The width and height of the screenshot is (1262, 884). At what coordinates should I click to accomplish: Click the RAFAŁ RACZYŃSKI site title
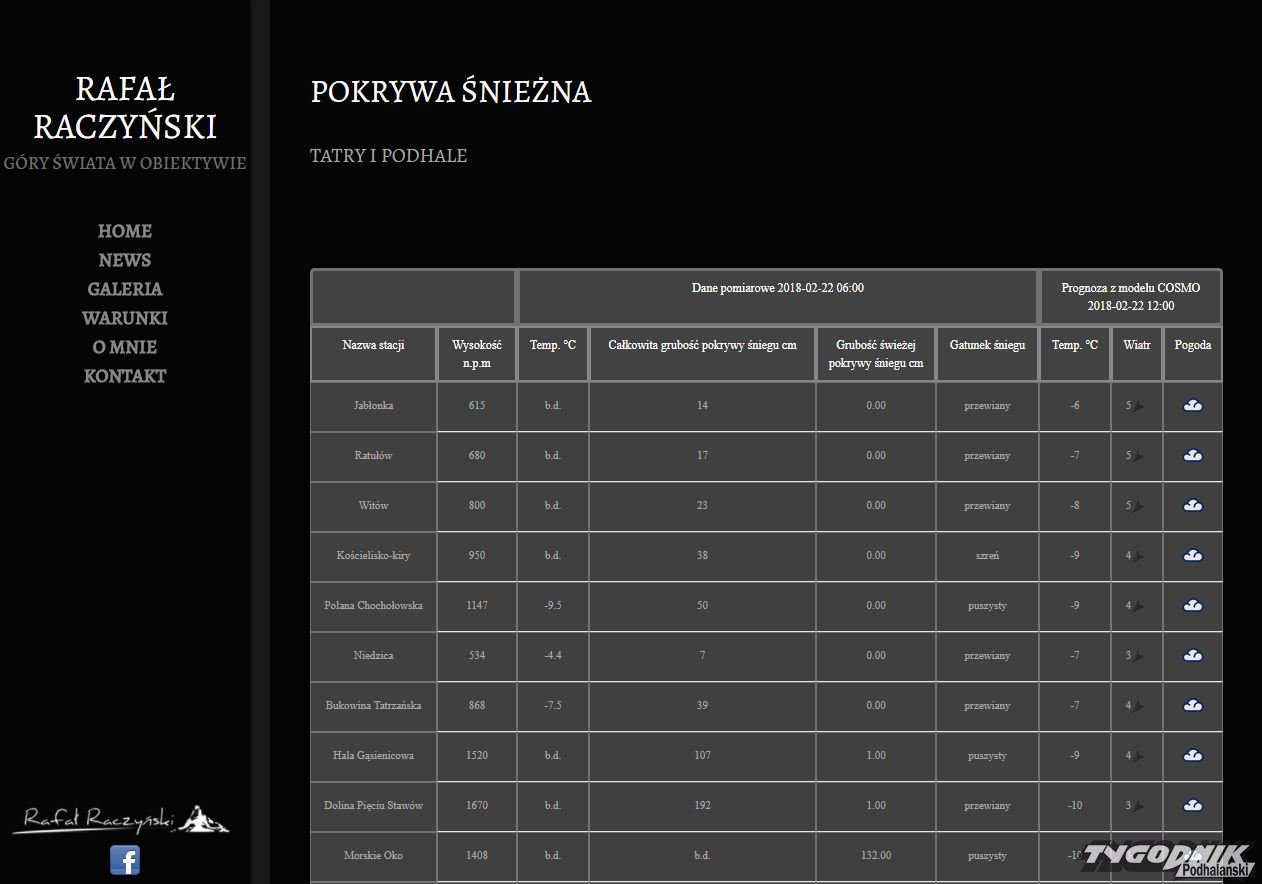(x=125, y=108)
